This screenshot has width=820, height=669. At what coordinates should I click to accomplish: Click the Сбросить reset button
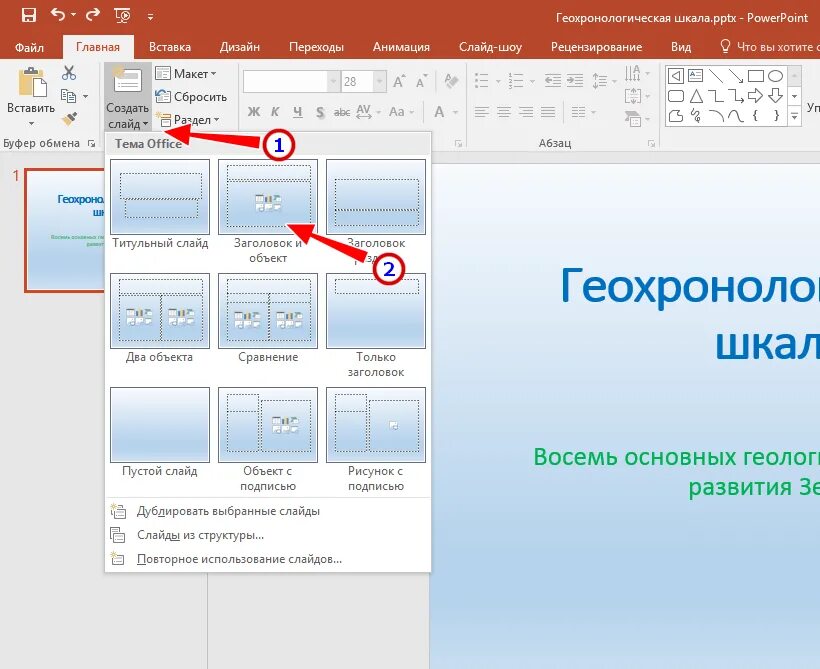(x=191, y=97)
